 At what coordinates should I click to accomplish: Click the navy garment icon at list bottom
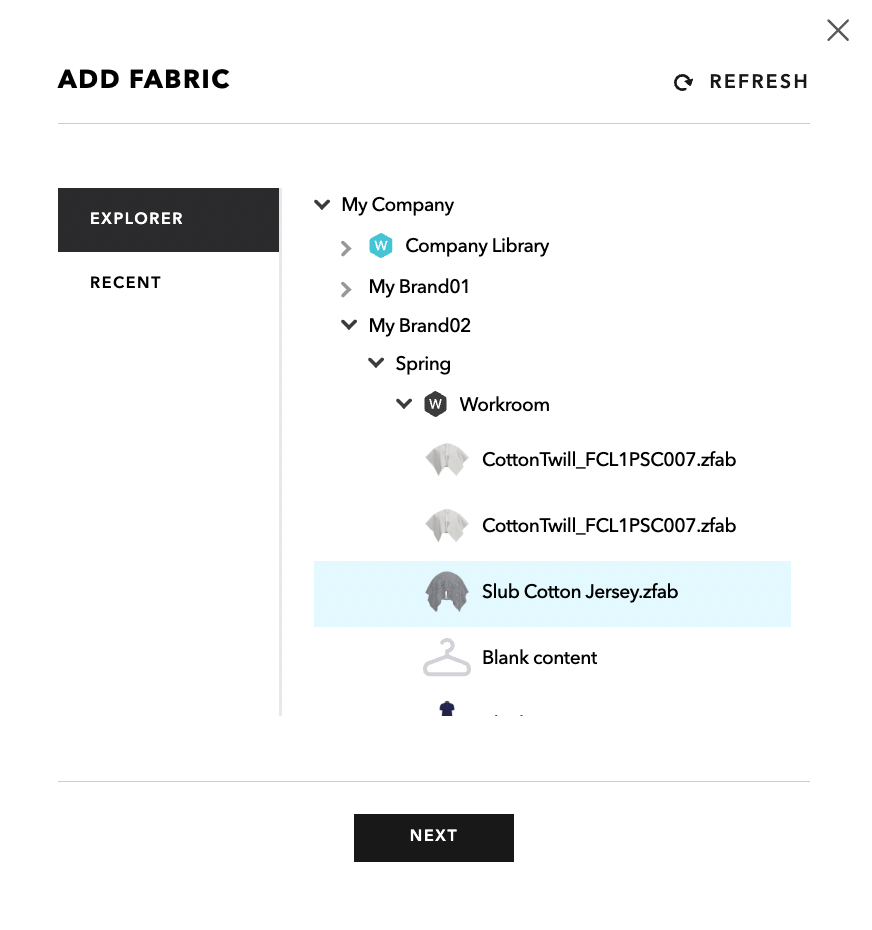point(447,708)
